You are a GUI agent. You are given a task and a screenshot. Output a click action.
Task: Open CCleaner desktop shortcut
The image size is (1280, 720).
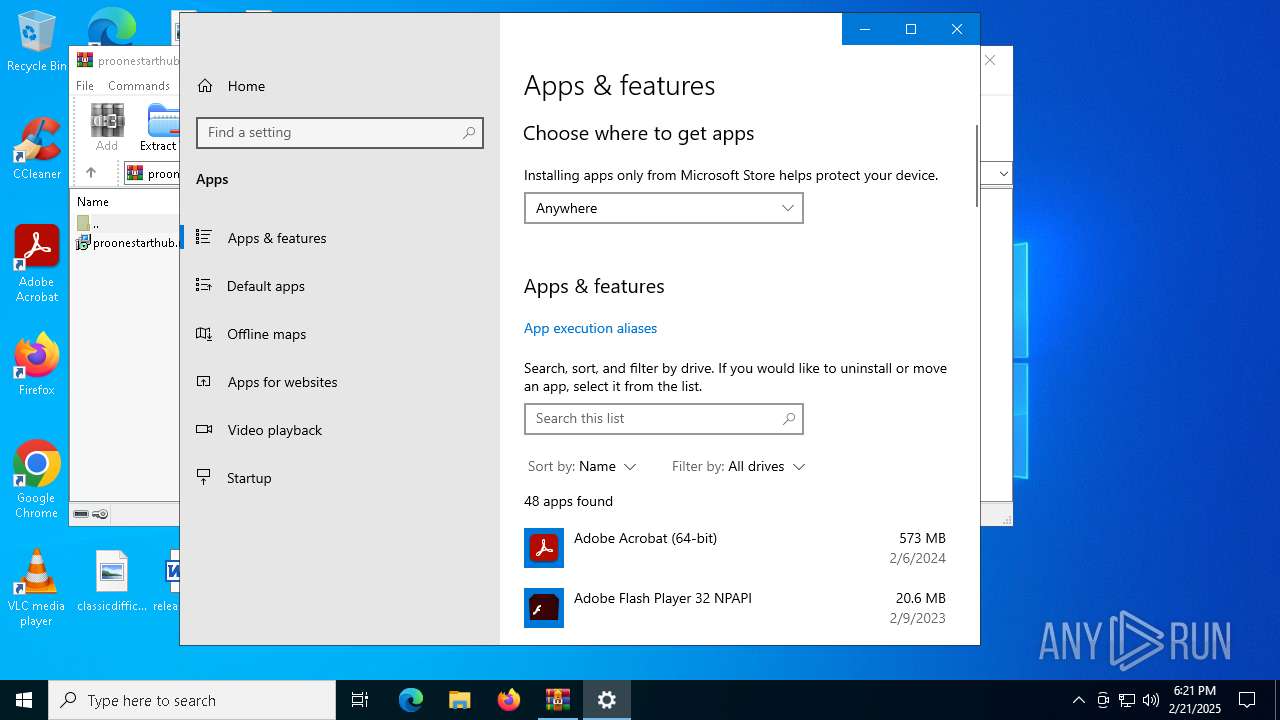point(36,150)
